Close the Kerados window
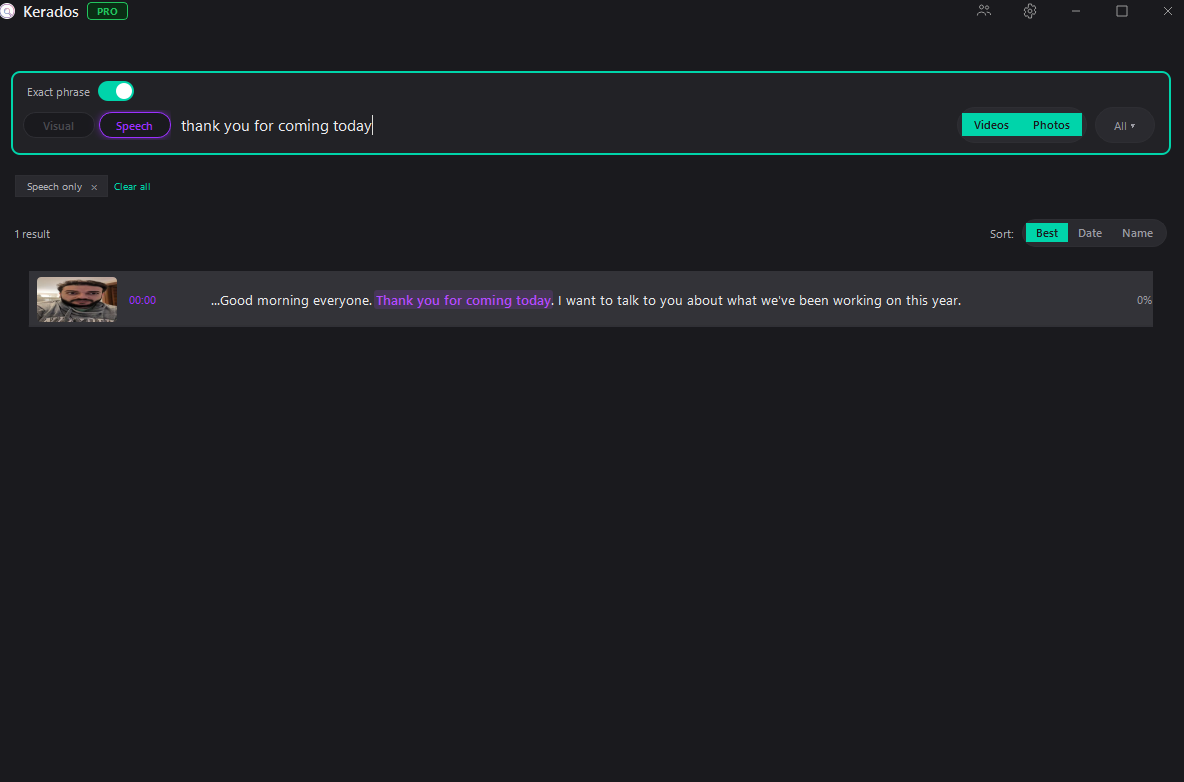The height and width of the screenshot is (782, 1184). click(1167, 11)
